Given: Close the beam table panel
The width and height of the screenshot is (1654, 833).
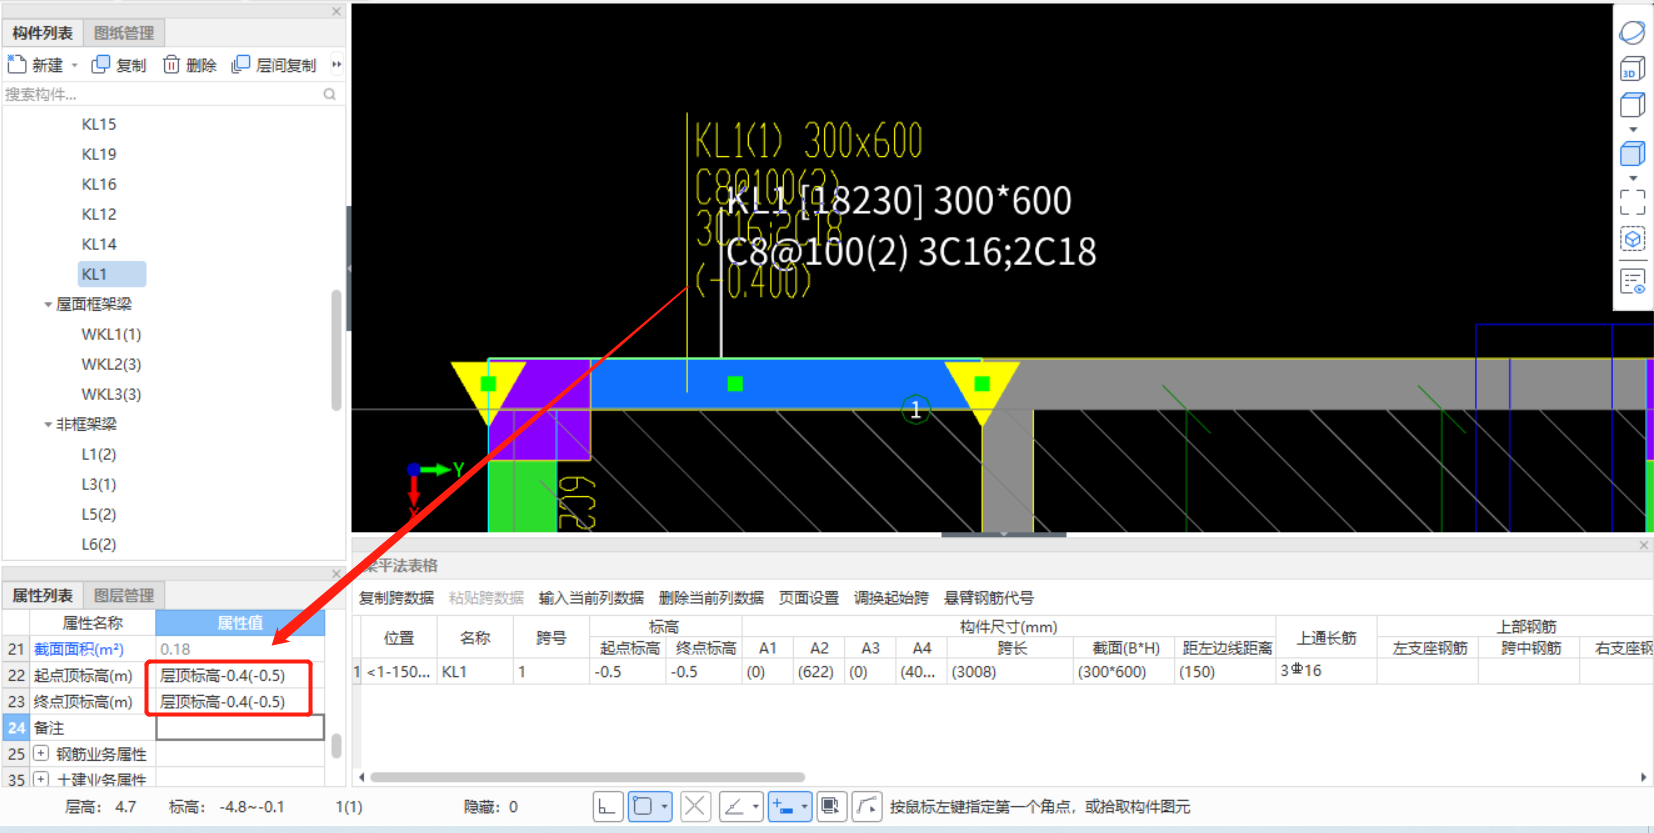Looking at the screenshot, I should click(1643, 545).
